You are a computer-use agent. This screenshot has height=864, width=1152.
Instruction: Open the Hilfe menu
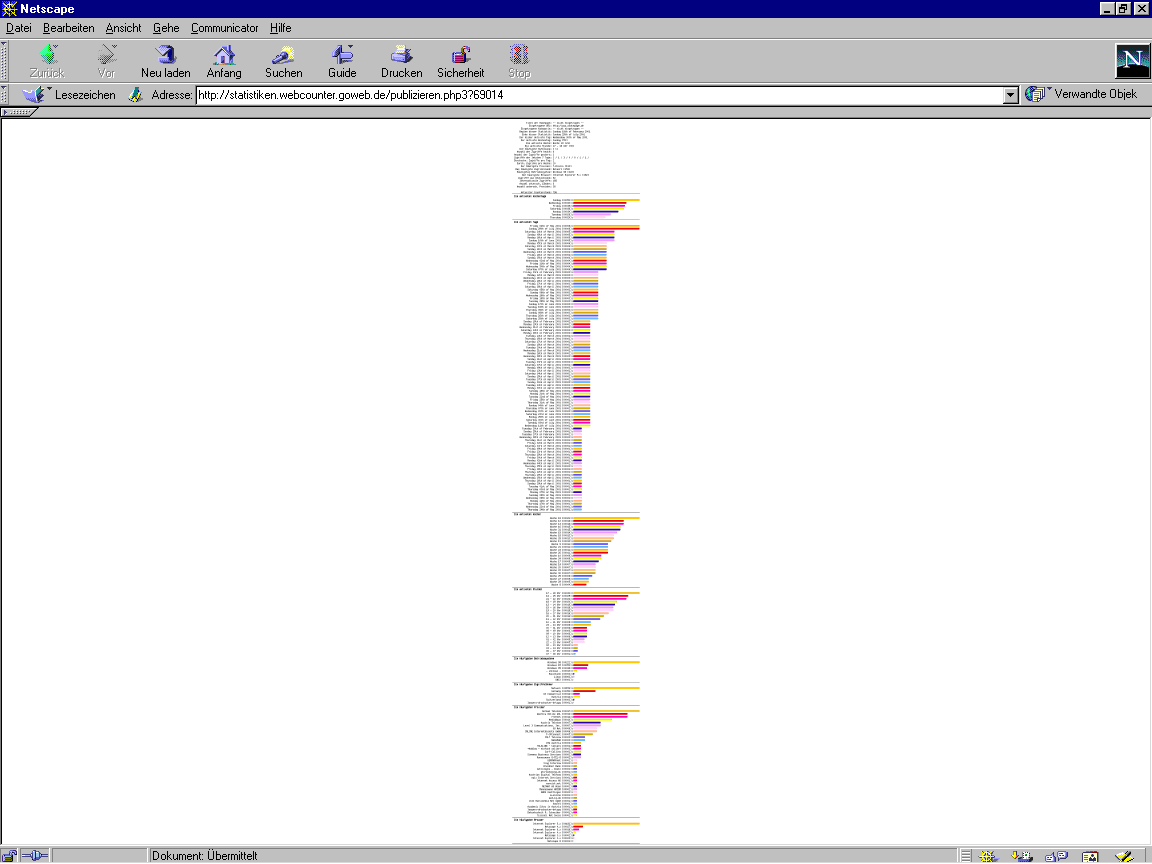(x=280, y=28)
